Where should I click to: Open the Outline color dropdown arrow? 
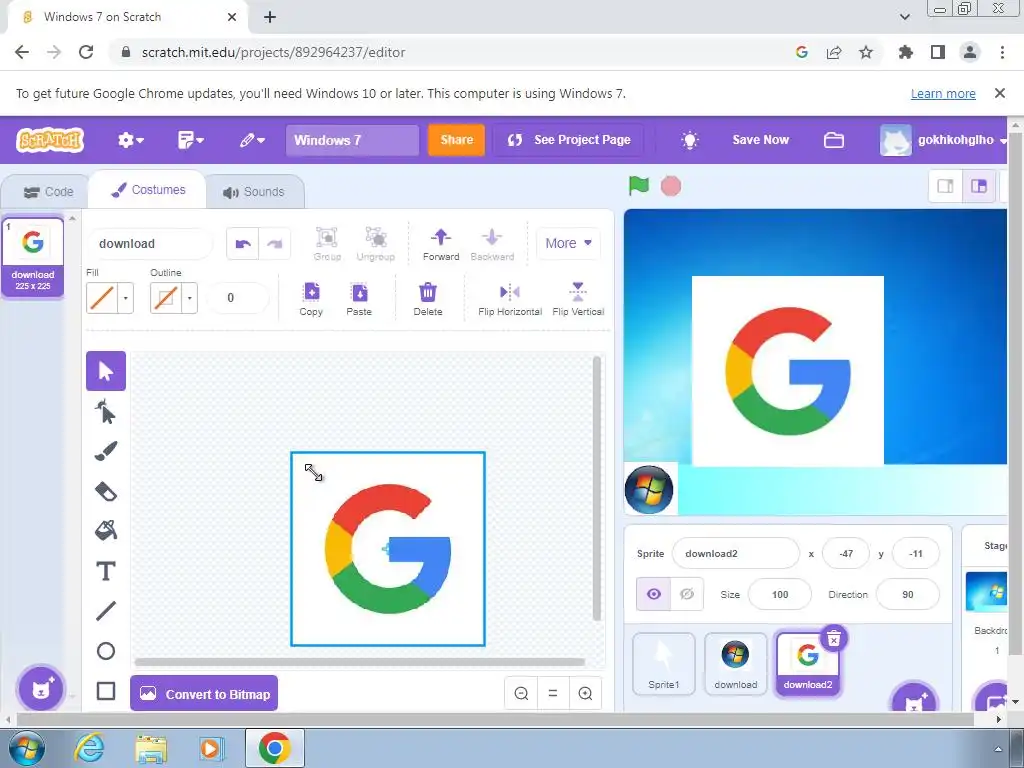pos(189,298)
